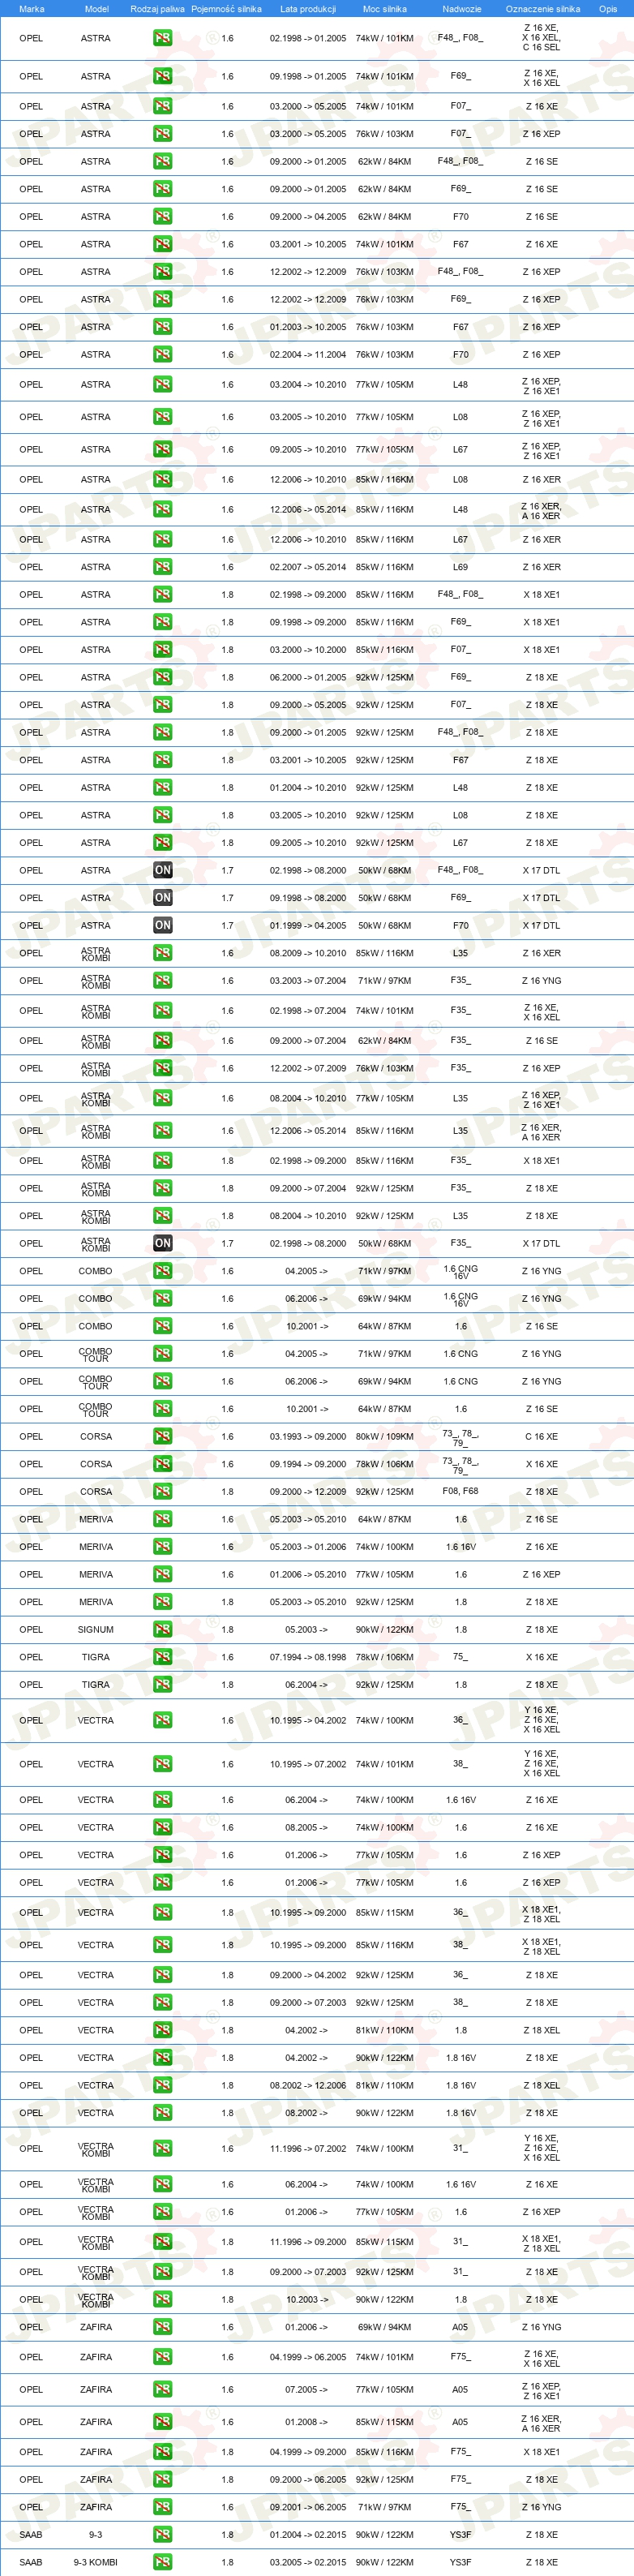This screenshot has height=2576, width=634.
Task: Select the date cell 03.1993 -> 09.2000
Action: (308, 1436)
